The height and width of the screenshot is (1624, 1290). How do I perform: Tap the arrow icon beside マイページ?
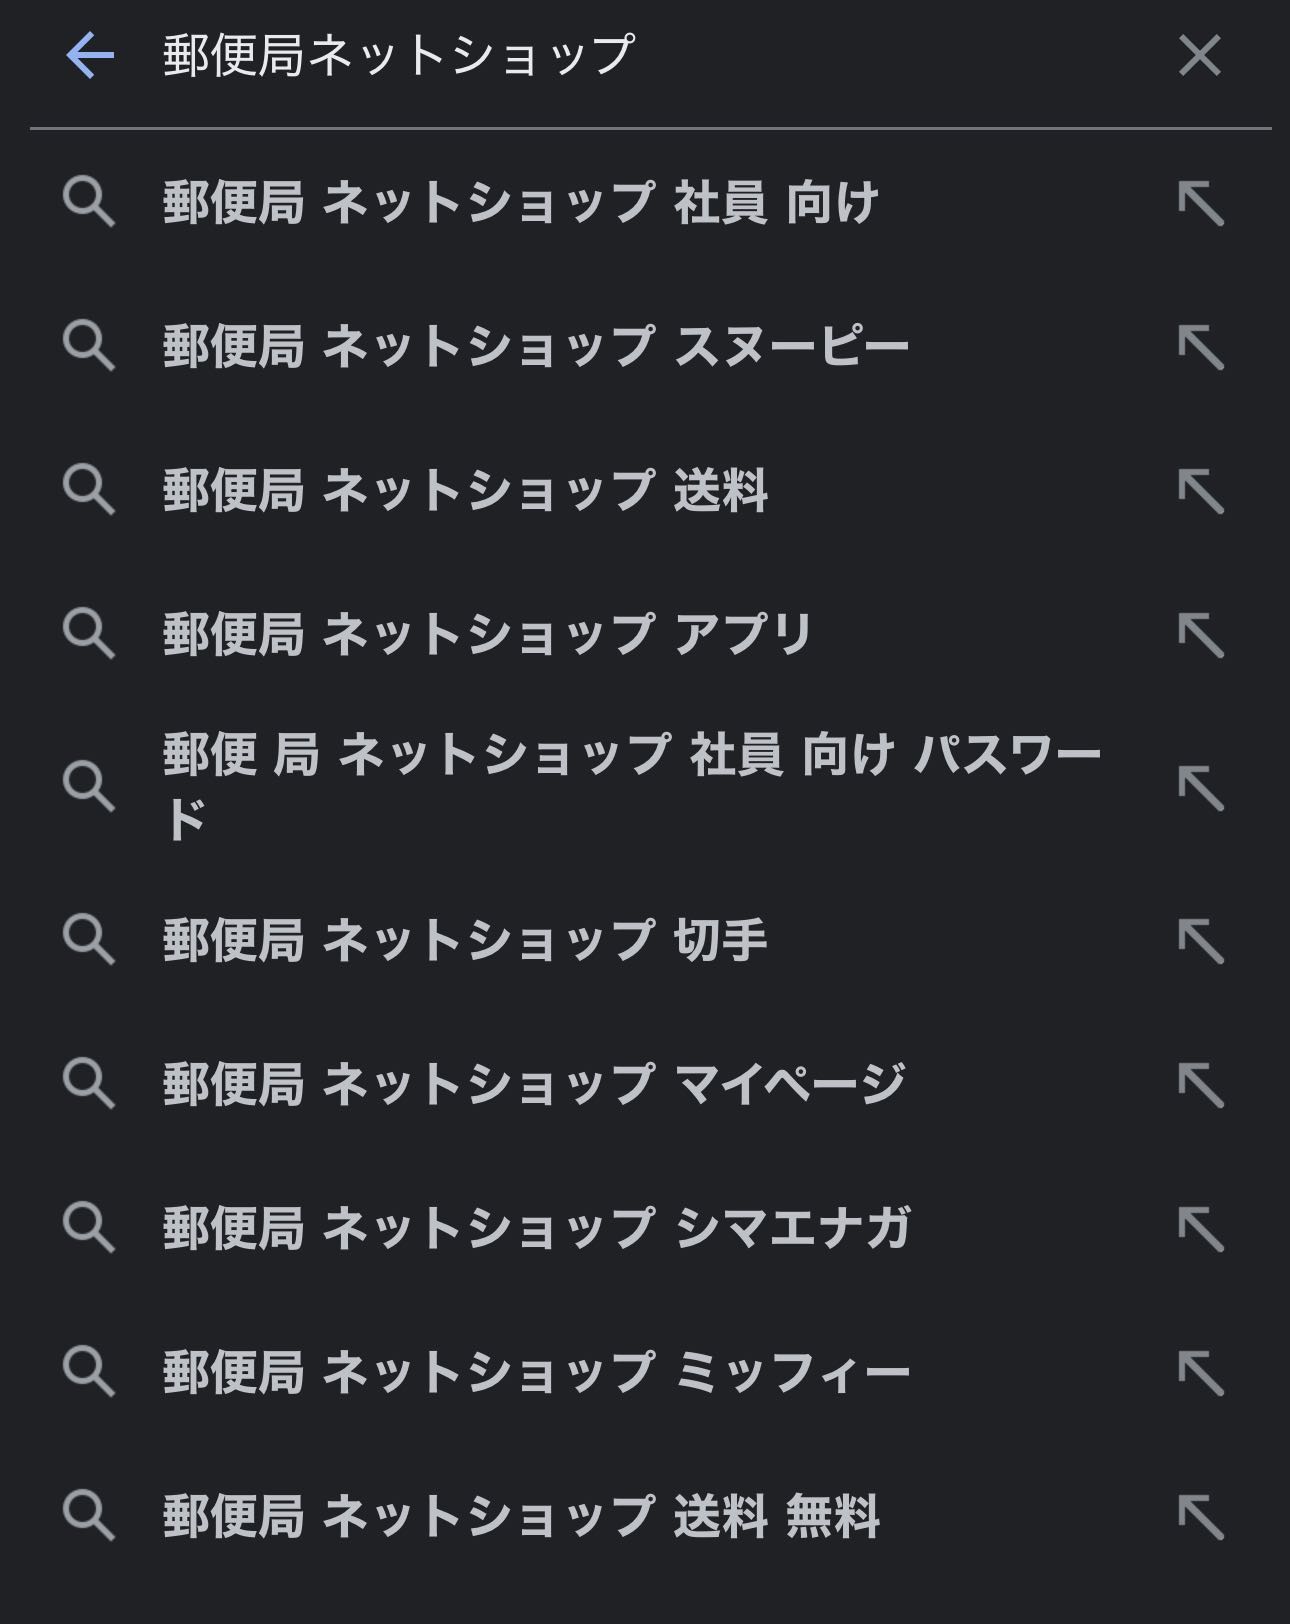[x=1201, y=1085]
